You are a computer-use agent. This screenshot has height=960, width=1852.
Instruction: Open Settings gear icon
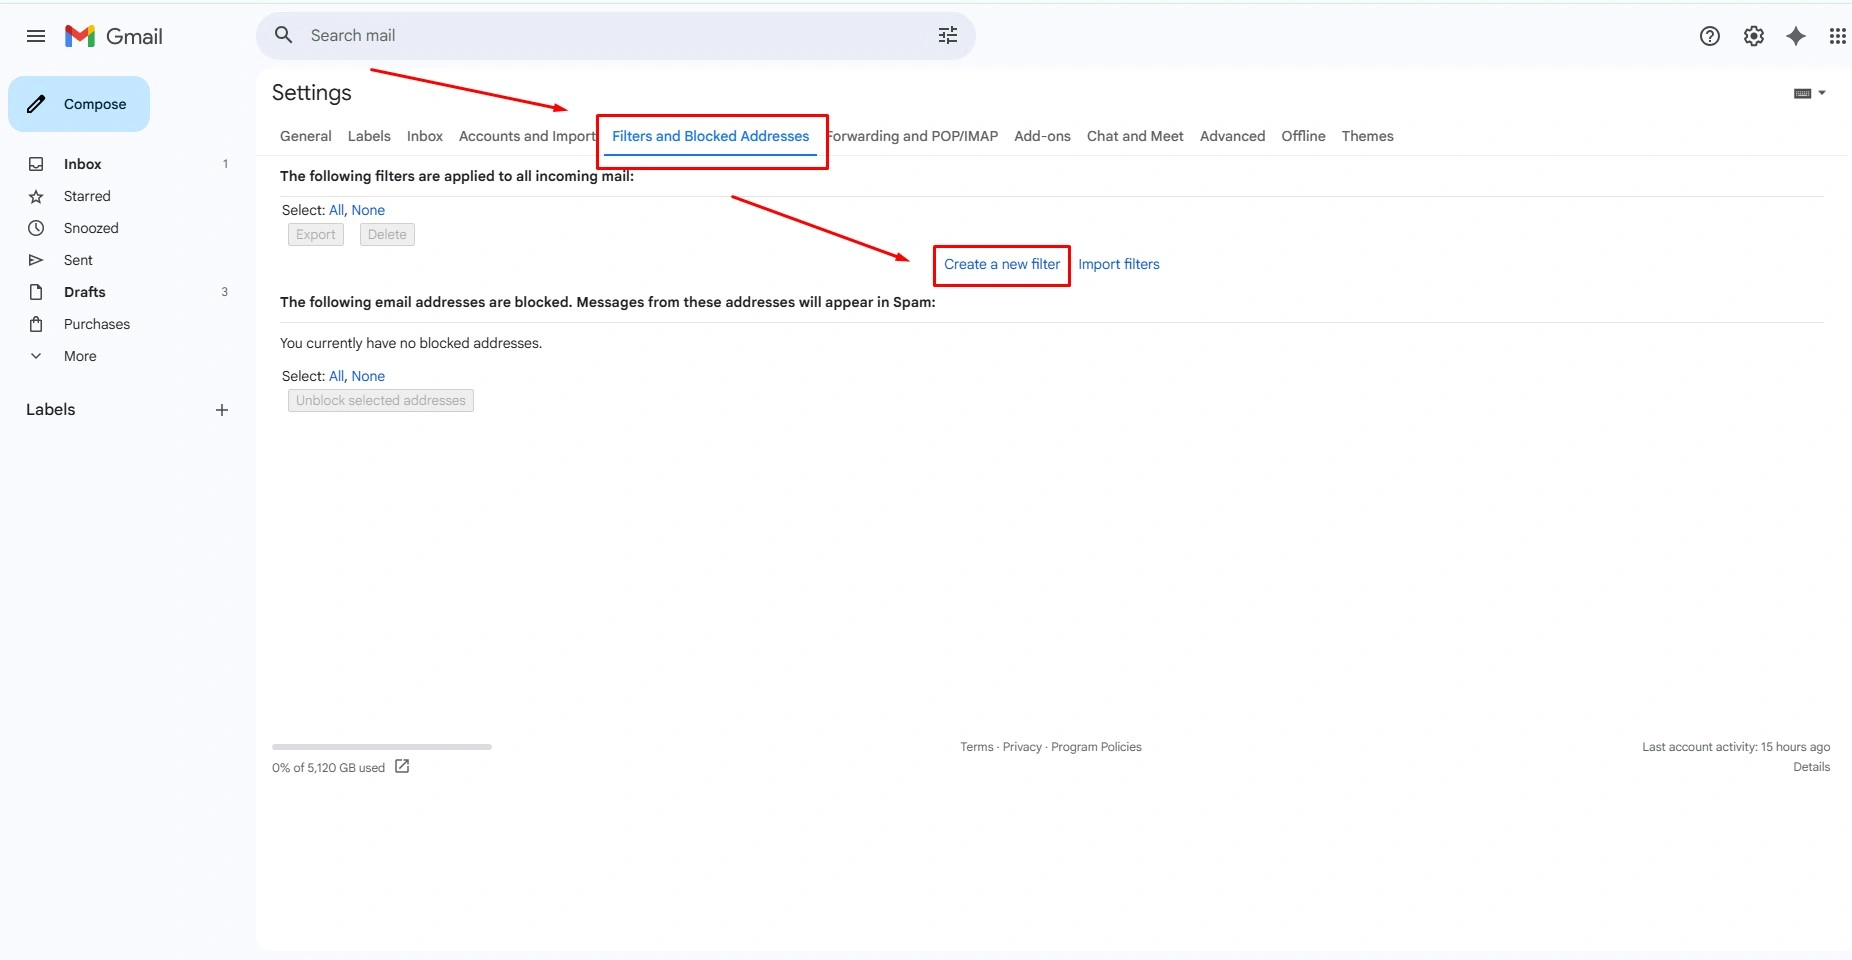1754,36
